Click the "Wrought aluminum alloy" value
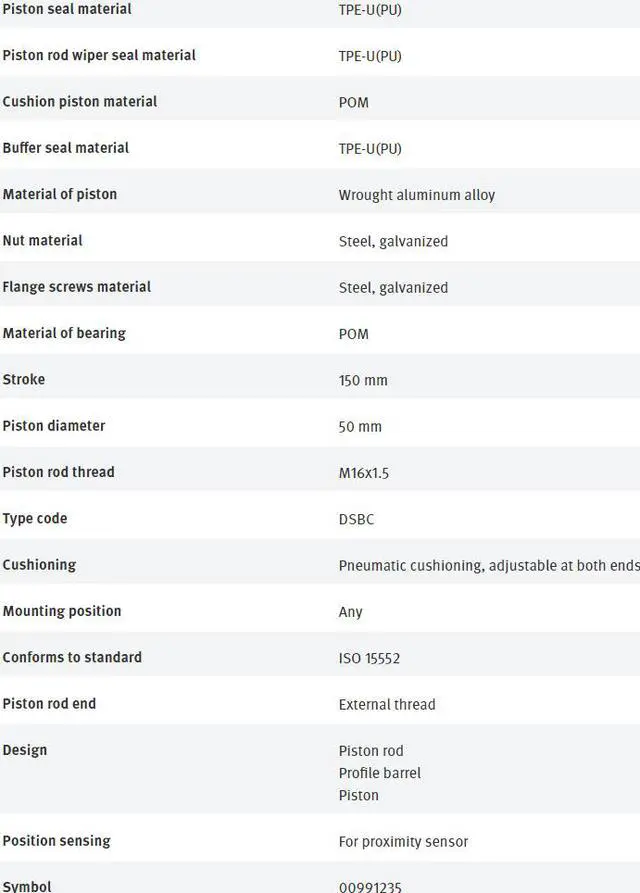 (417, 195)
